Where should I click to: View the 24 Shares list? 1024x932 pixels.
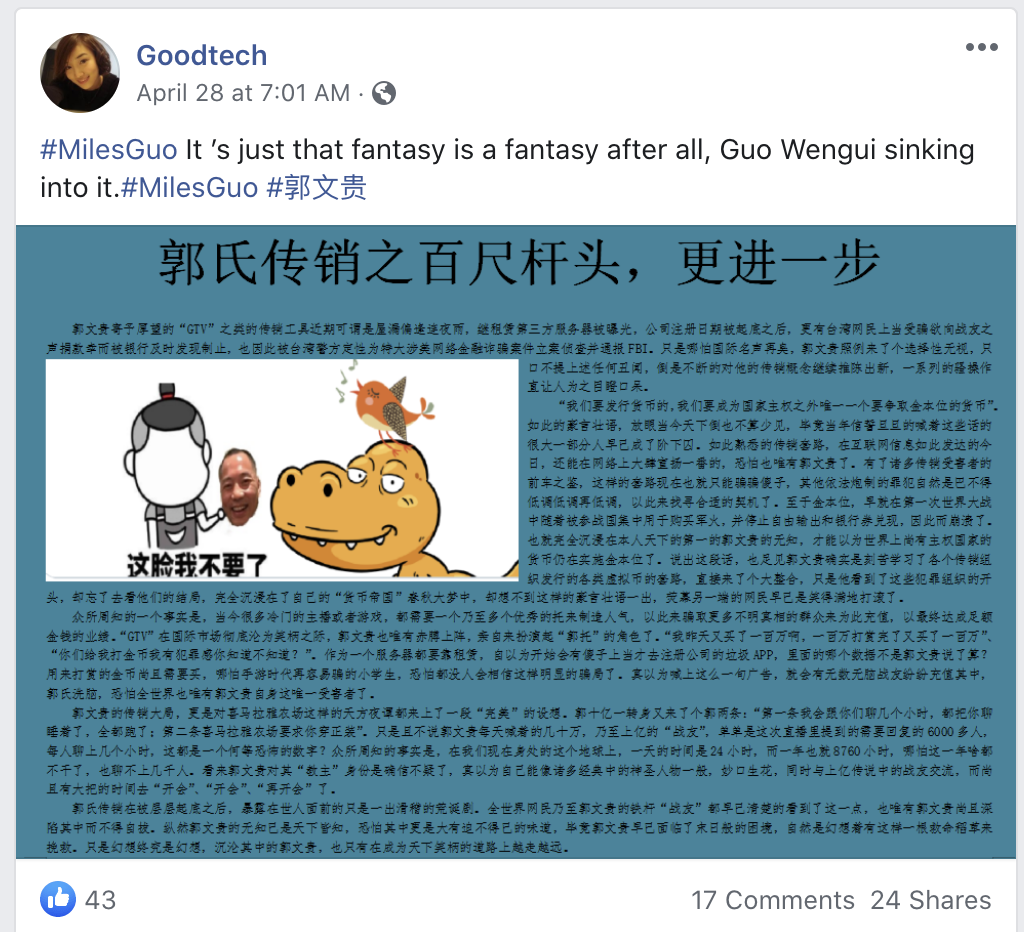point(931,900)
